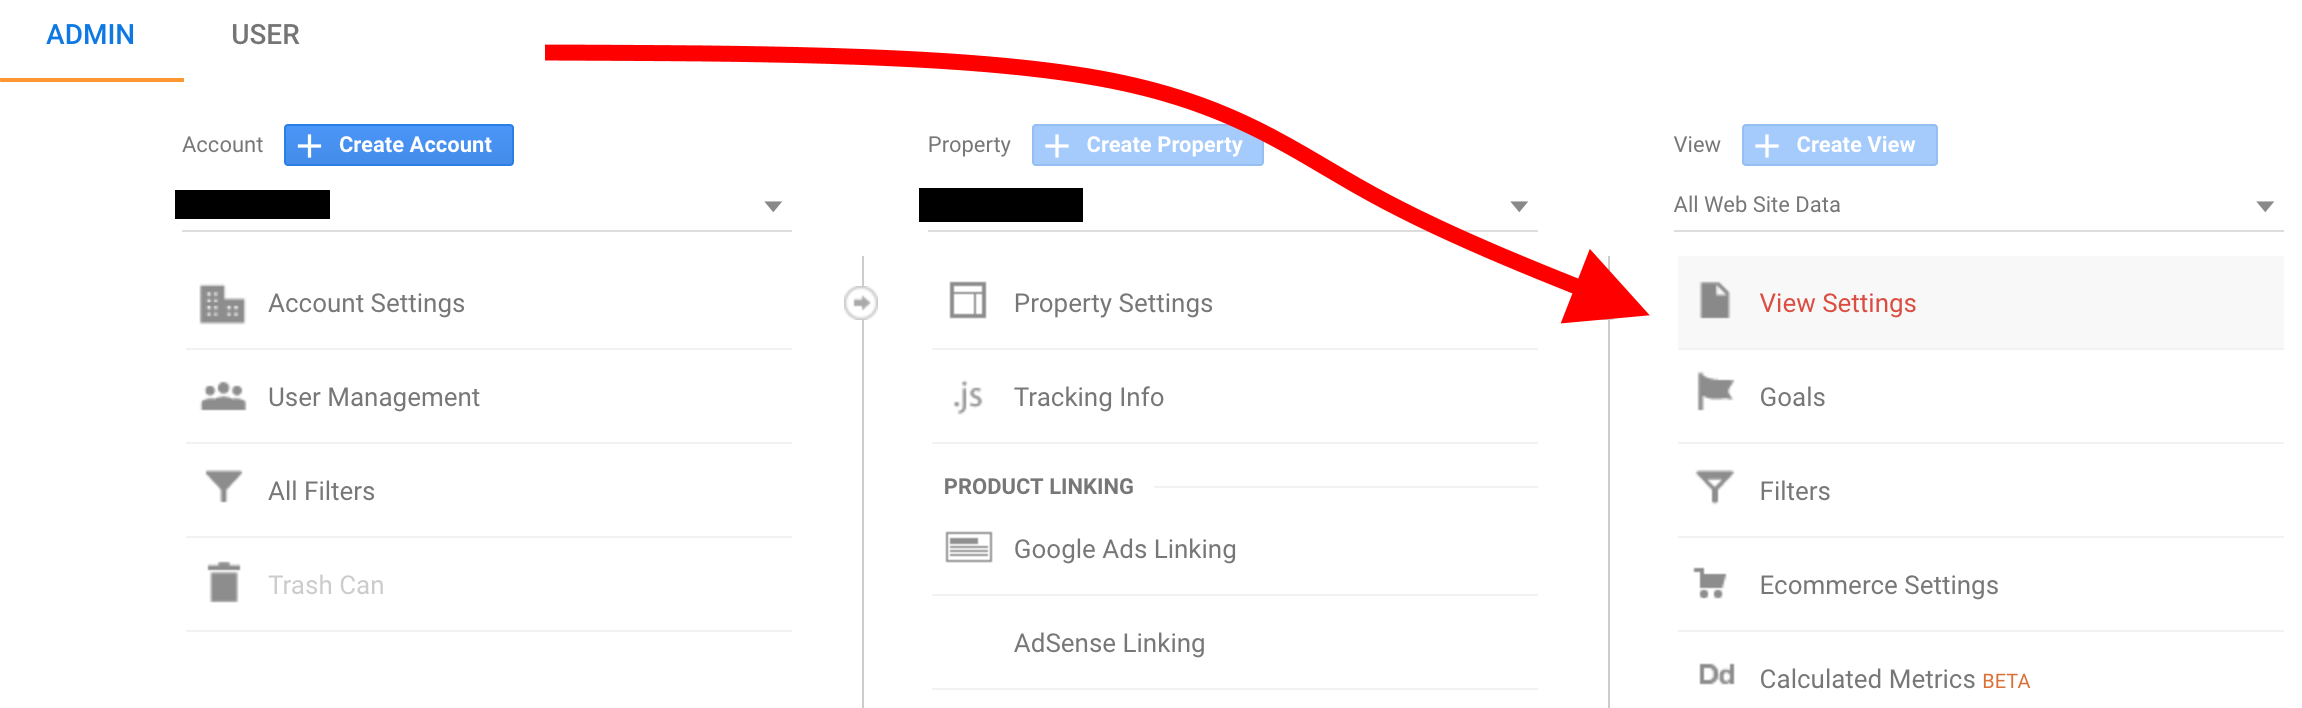The image size is (2302, 708).
Task: Click the Google Ads Linking icon
Action: tap(968, 547)
